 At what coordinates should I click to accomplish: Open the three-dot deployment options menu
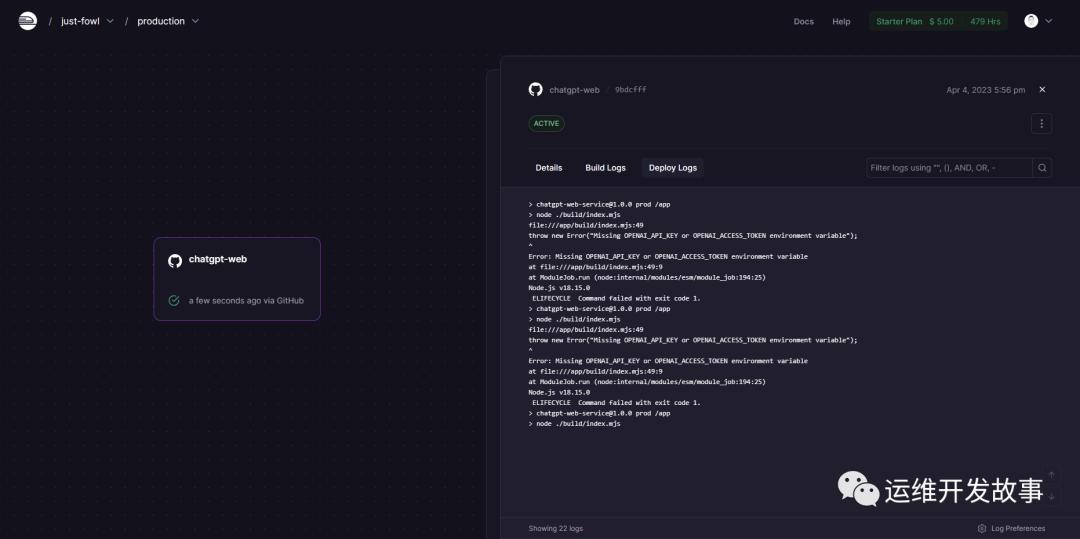pos(1041,124)
